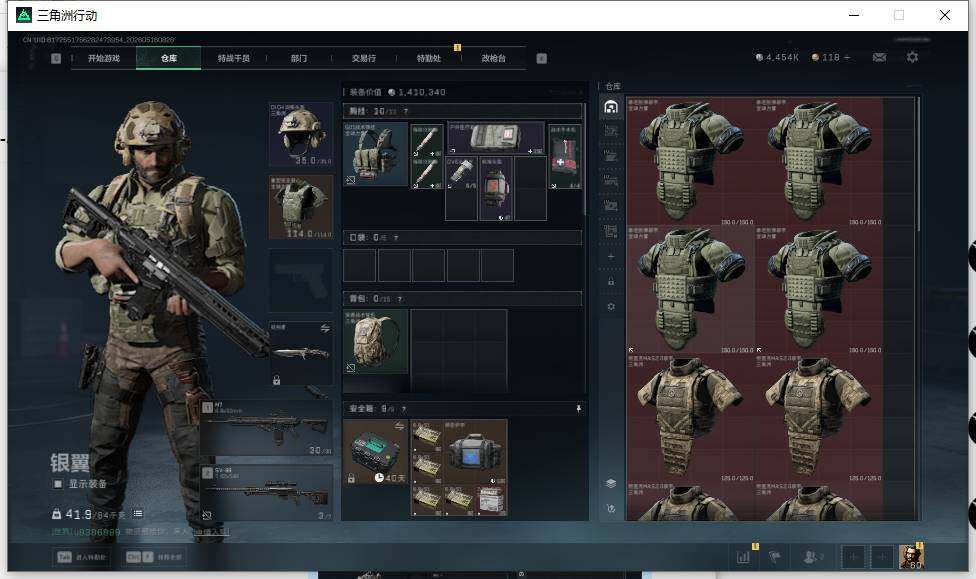This screenshot has height=579, width=976.
Task: Click the grey duffel bag in the safe box
Action: (x=475, y=452)
